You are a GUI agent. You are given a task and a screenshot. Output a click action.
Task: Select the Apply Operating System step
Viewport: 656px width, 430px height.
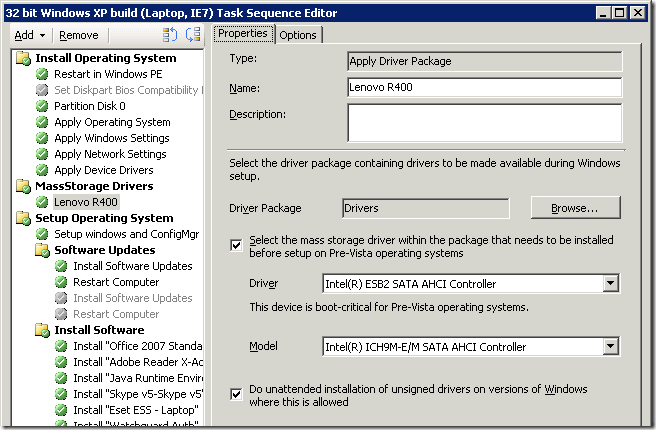(112, 122)
